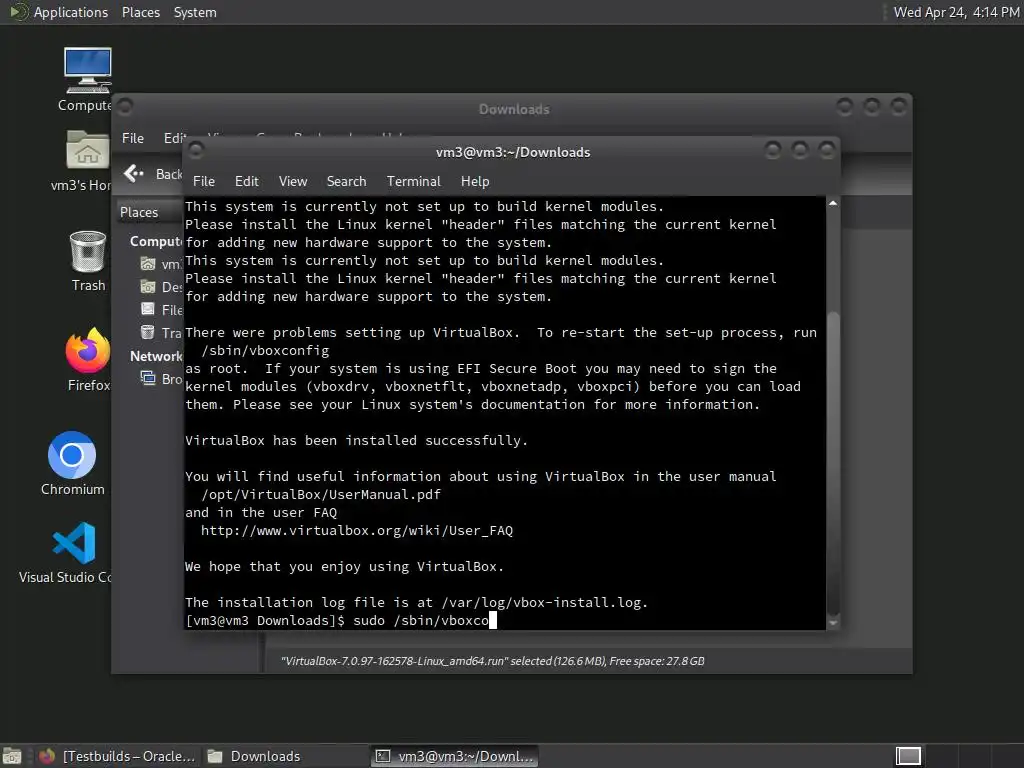Click the Firefox icon on Testbuilds taskbar button
Screen dimensions: 1024x768
[x=47, y=756]
